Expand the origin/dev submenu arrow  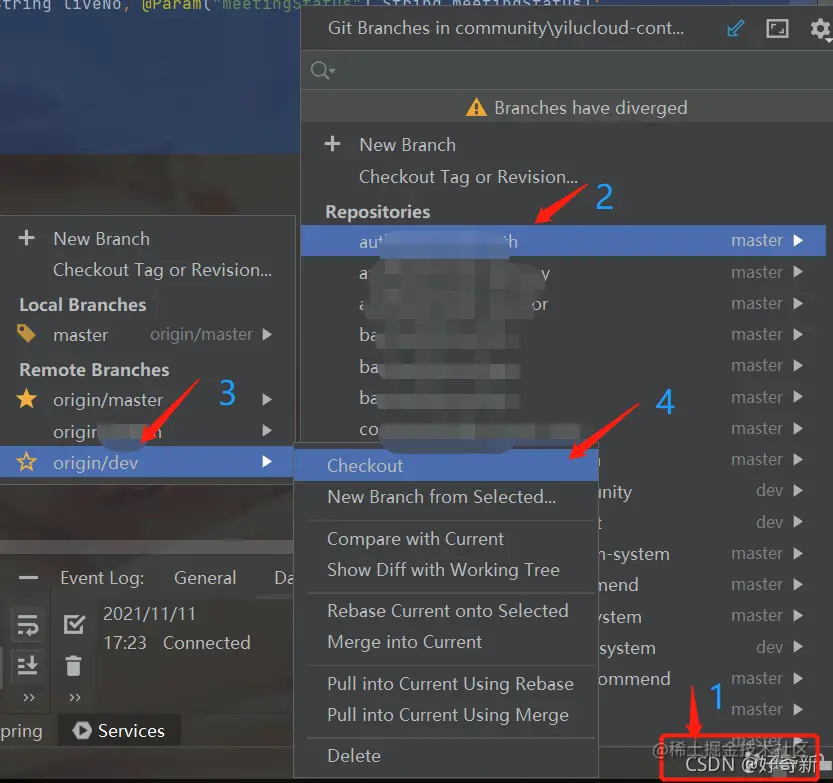pyautogui.click(x=267, y=462)
